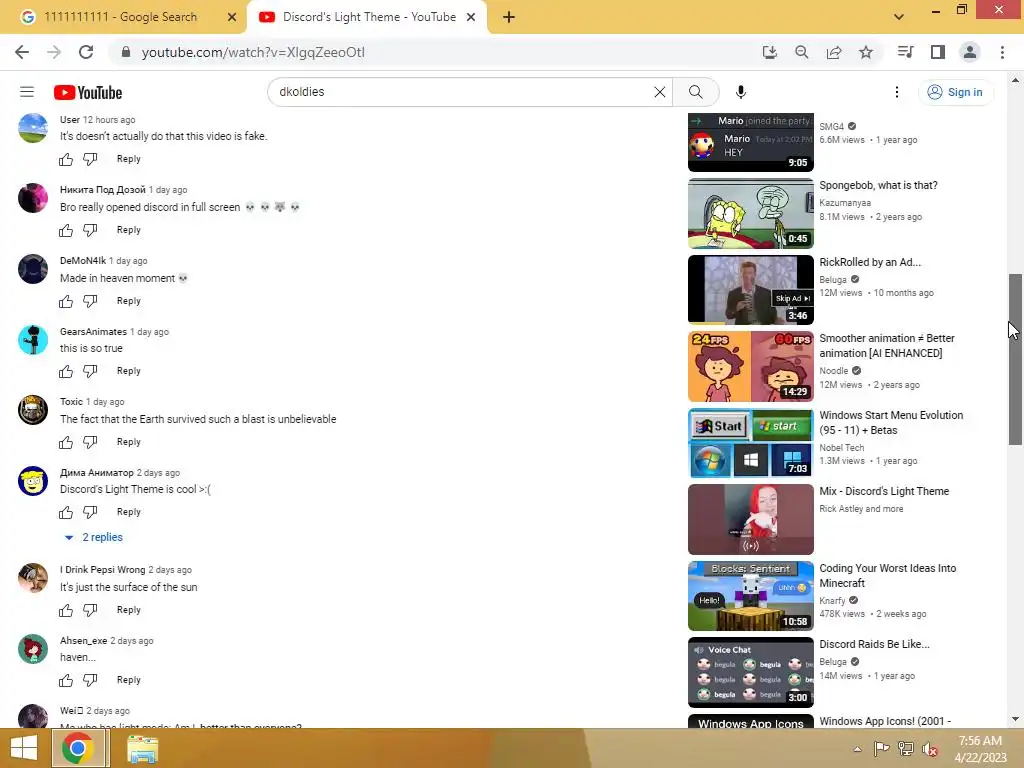This screenshot has width=1024, height=768.
Task: Dislike the 'Bro really opened discord' comment
Action: 90,230
